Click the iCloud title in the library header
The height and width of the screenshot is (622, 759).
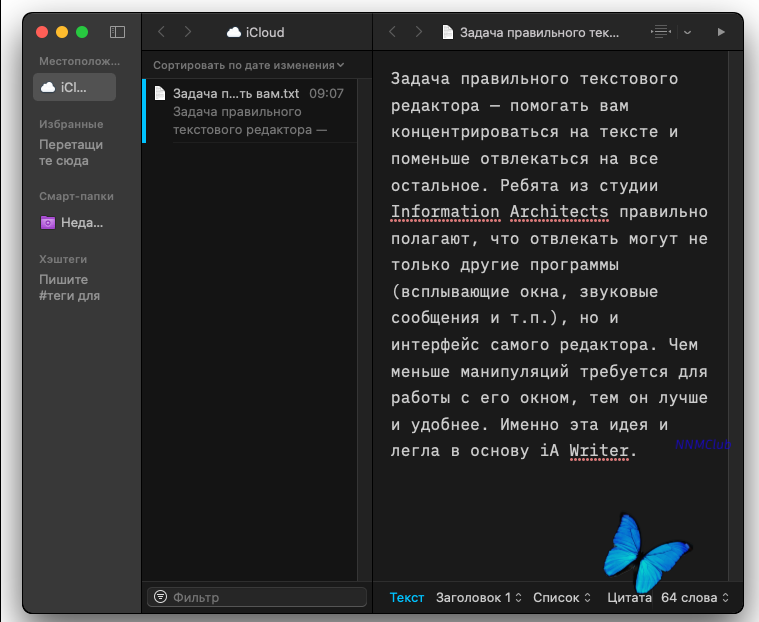click(265, 32)
